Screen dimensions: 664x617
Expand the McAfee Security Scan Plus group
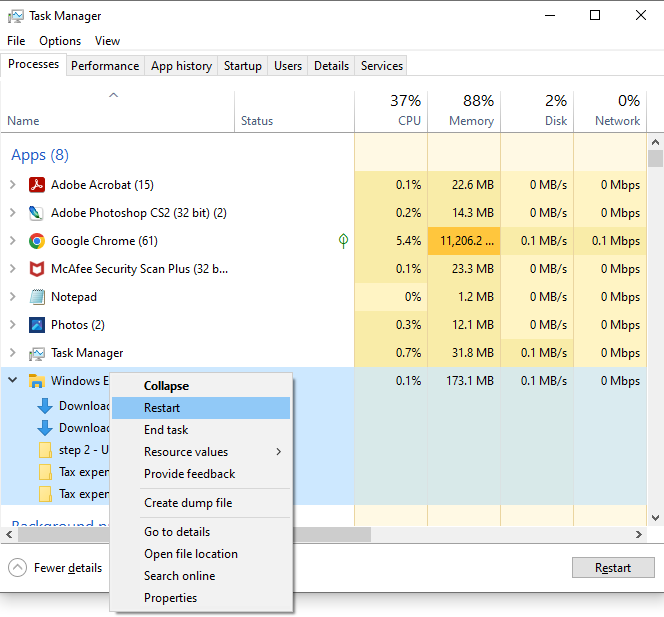13,269
